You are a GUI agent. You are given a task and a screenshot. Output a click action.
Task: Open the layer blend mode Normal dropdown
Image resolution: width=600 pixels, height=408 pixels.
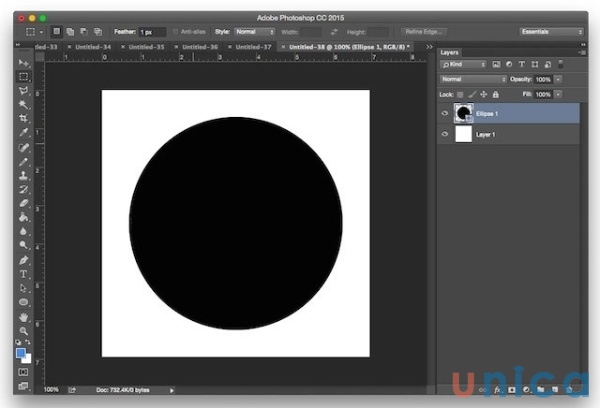click(x=473, y=79)
